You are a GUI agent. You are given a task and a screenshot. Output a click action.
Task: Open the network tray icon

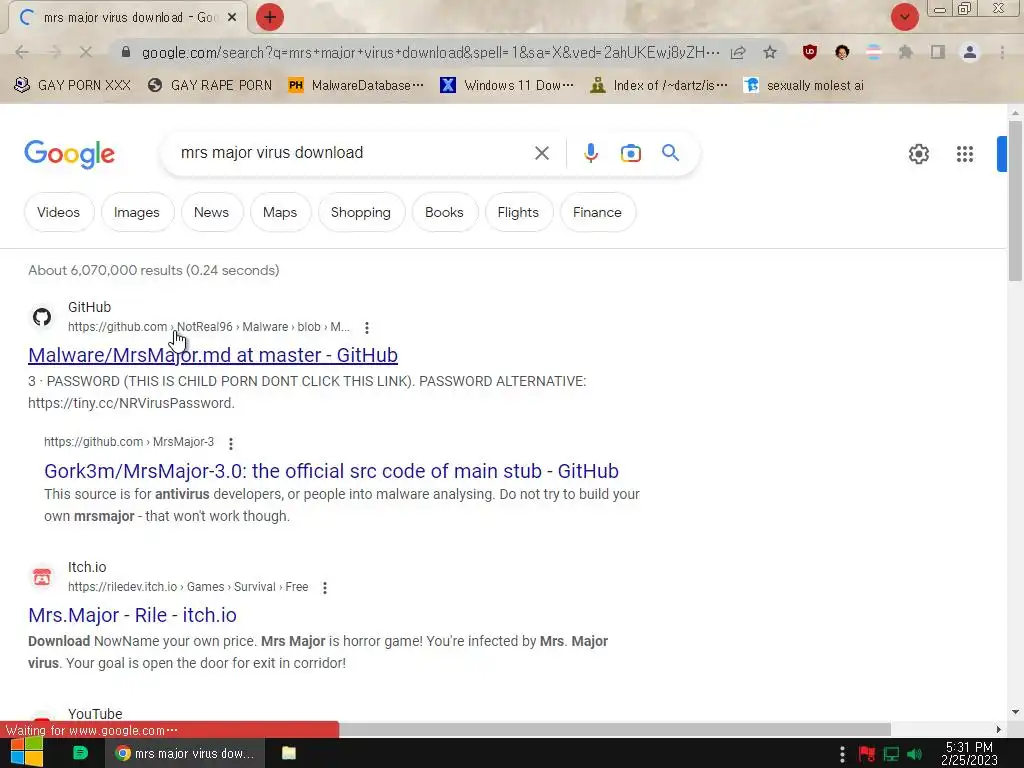(891, 754)
